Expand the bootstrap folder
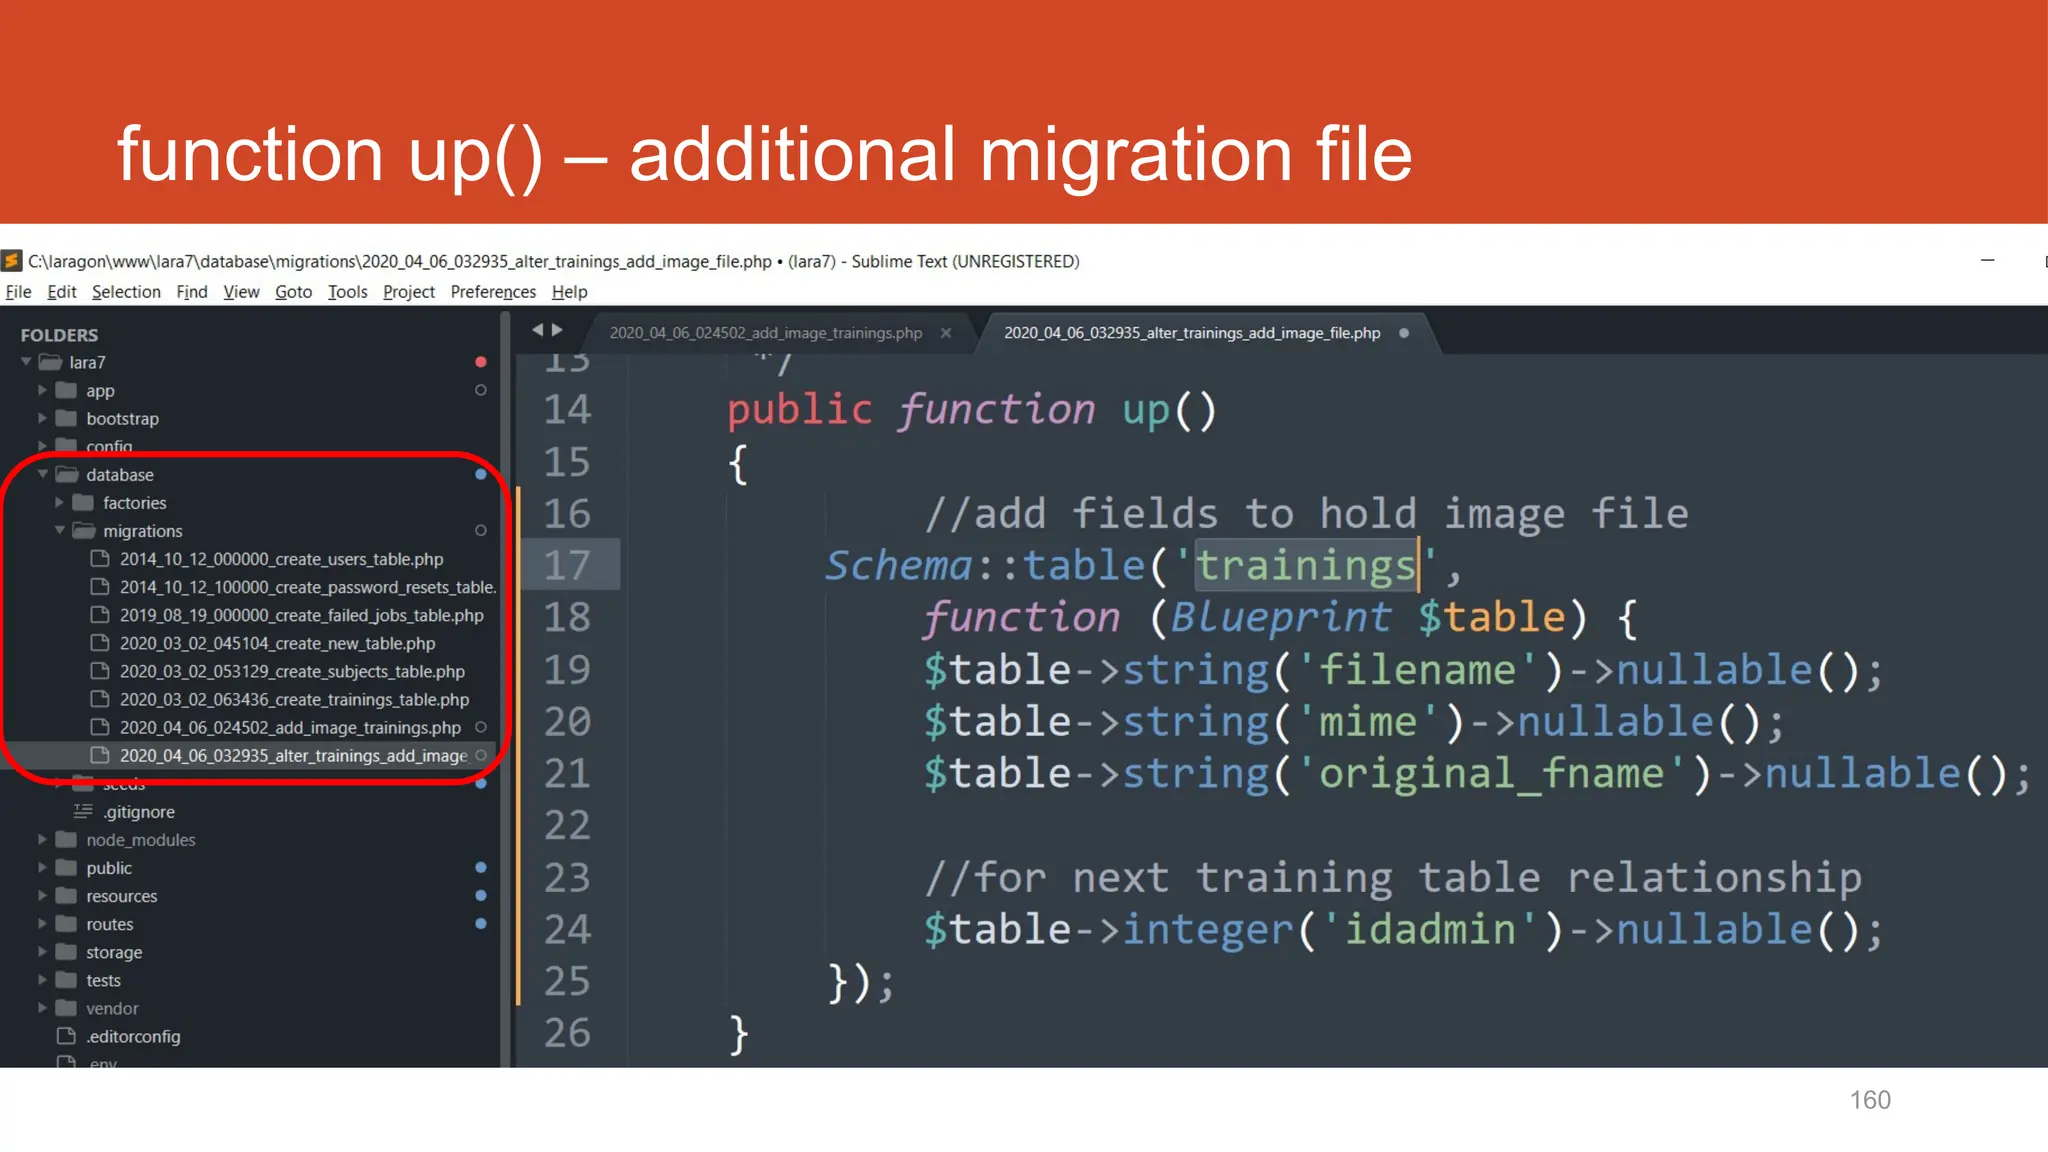Viewport: 2048px width, 1152px height. click(42, 418)
